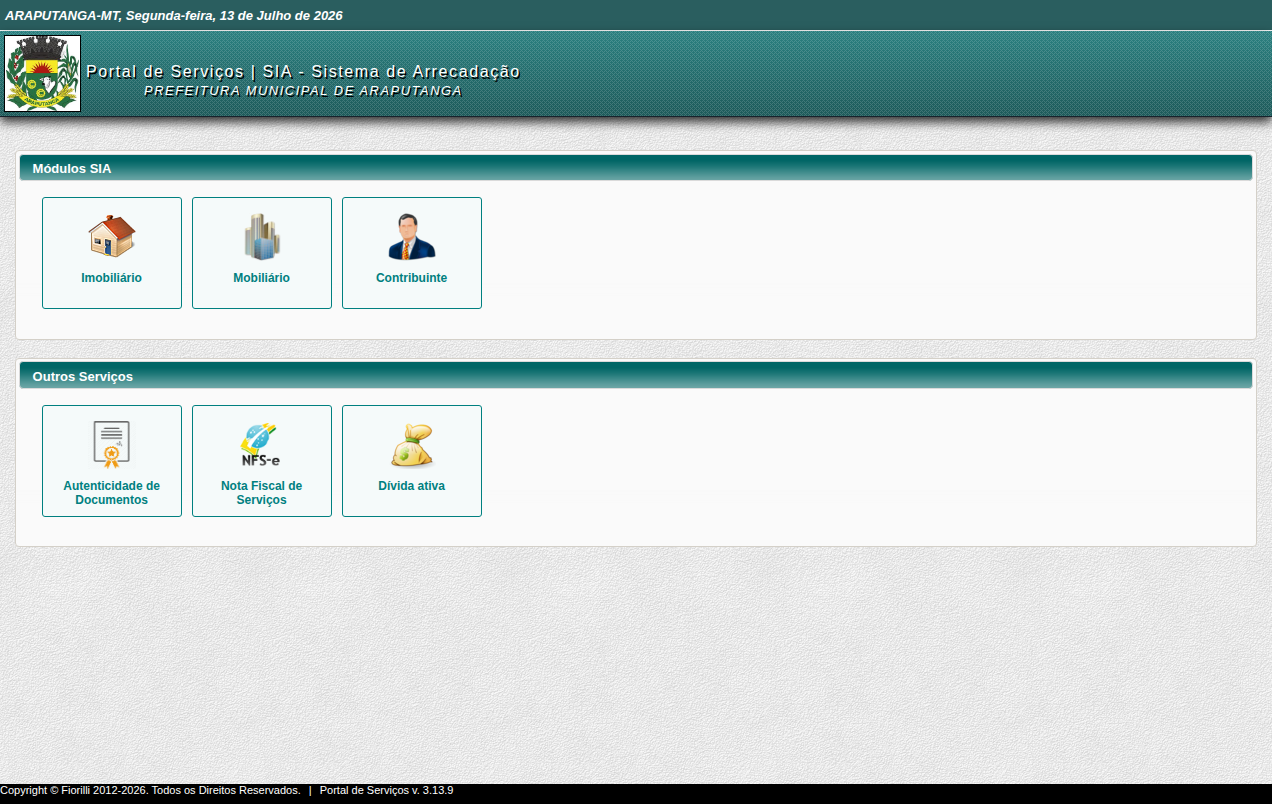Image resolution: width=1272 pixels, height=804 pixels.
Task: Click Prefeitura Municipal de Araputanga subtitle
Action: pyautogui.click(x=303, y=91)
